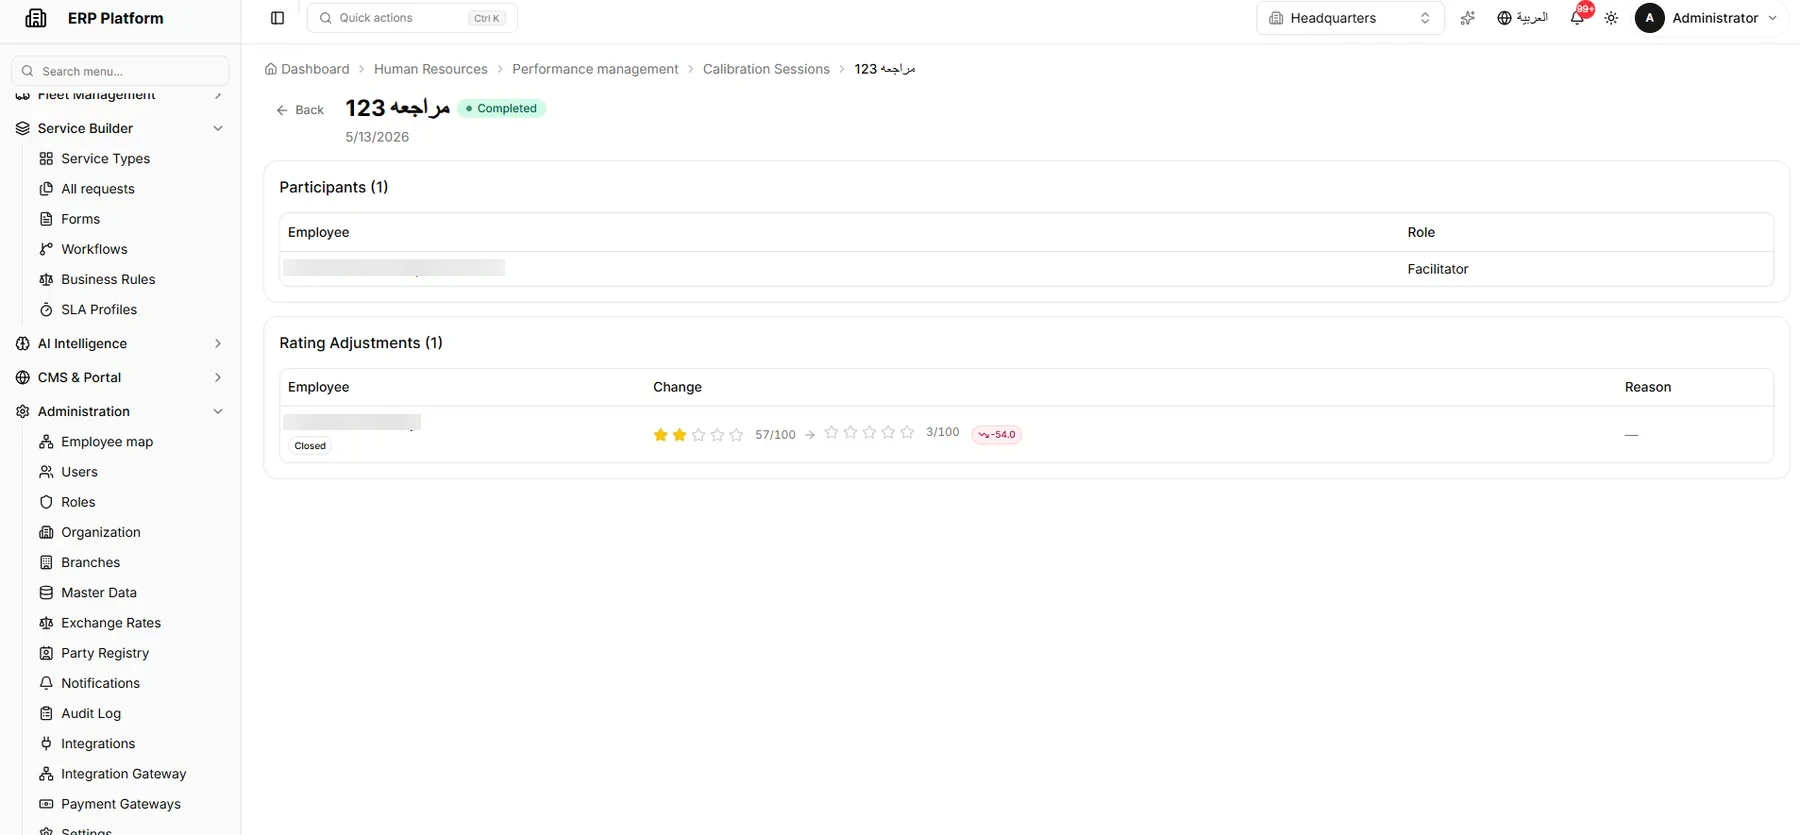The image size is (1800, 835).
Task: Click the Integrations plug icon
Action: (x=46, y=744)
